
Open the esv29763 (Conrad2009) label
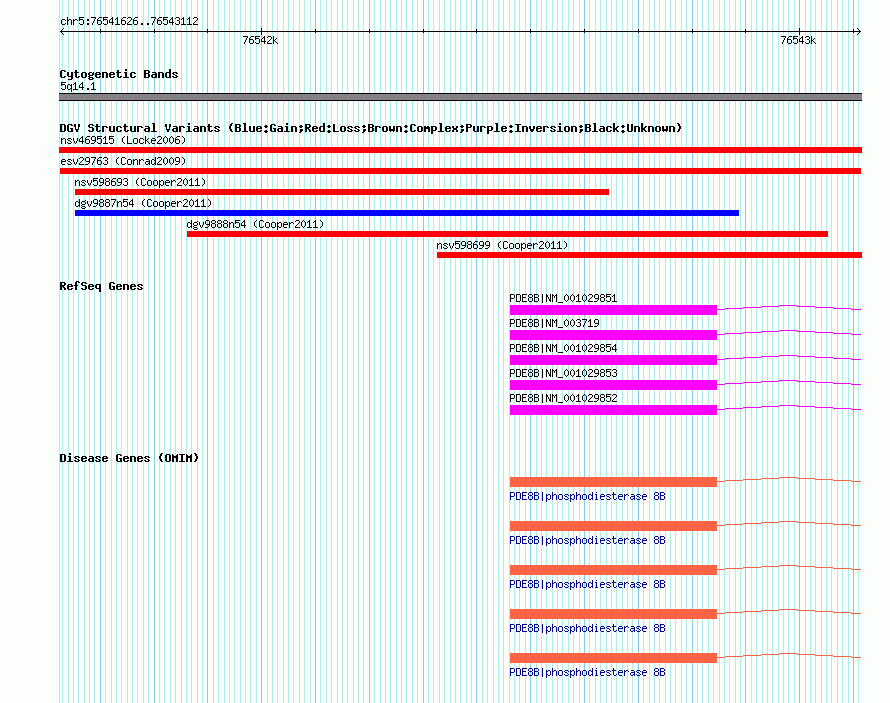click(x=123, y=161)
